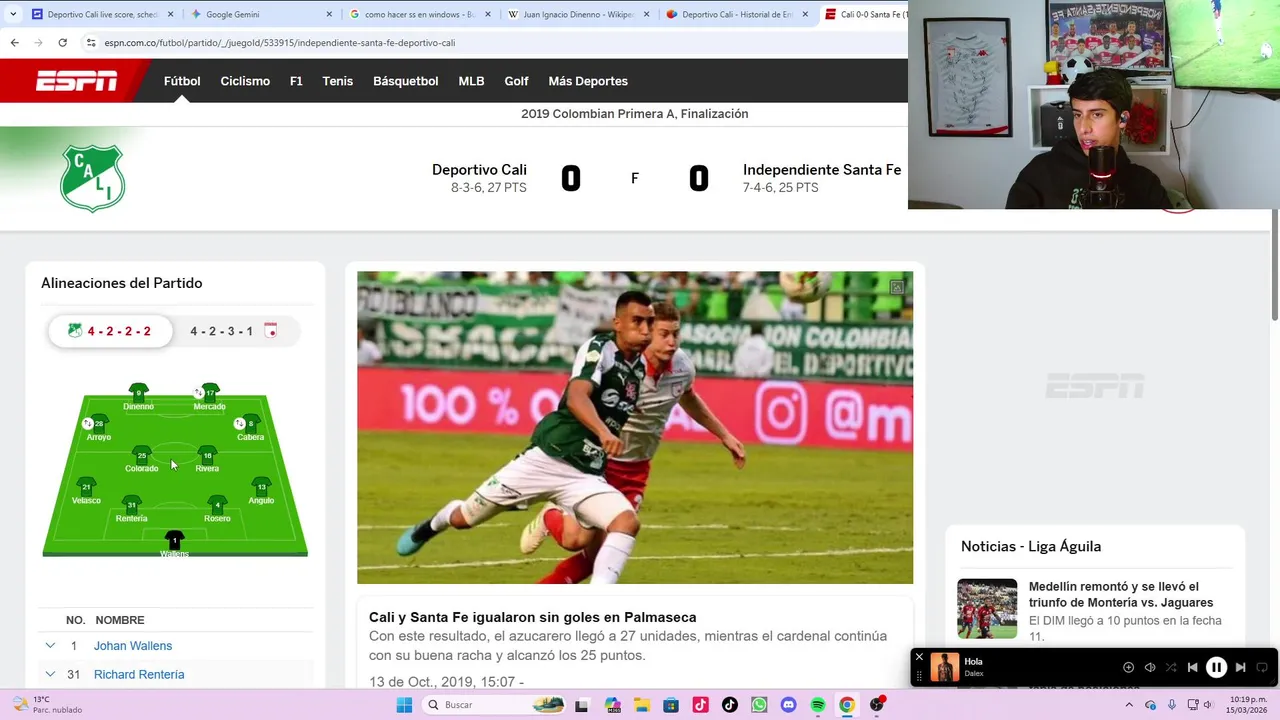Click the microphone icon in system tray
The height and width of the screenshot is (720, 1280).
[1171, 705]
